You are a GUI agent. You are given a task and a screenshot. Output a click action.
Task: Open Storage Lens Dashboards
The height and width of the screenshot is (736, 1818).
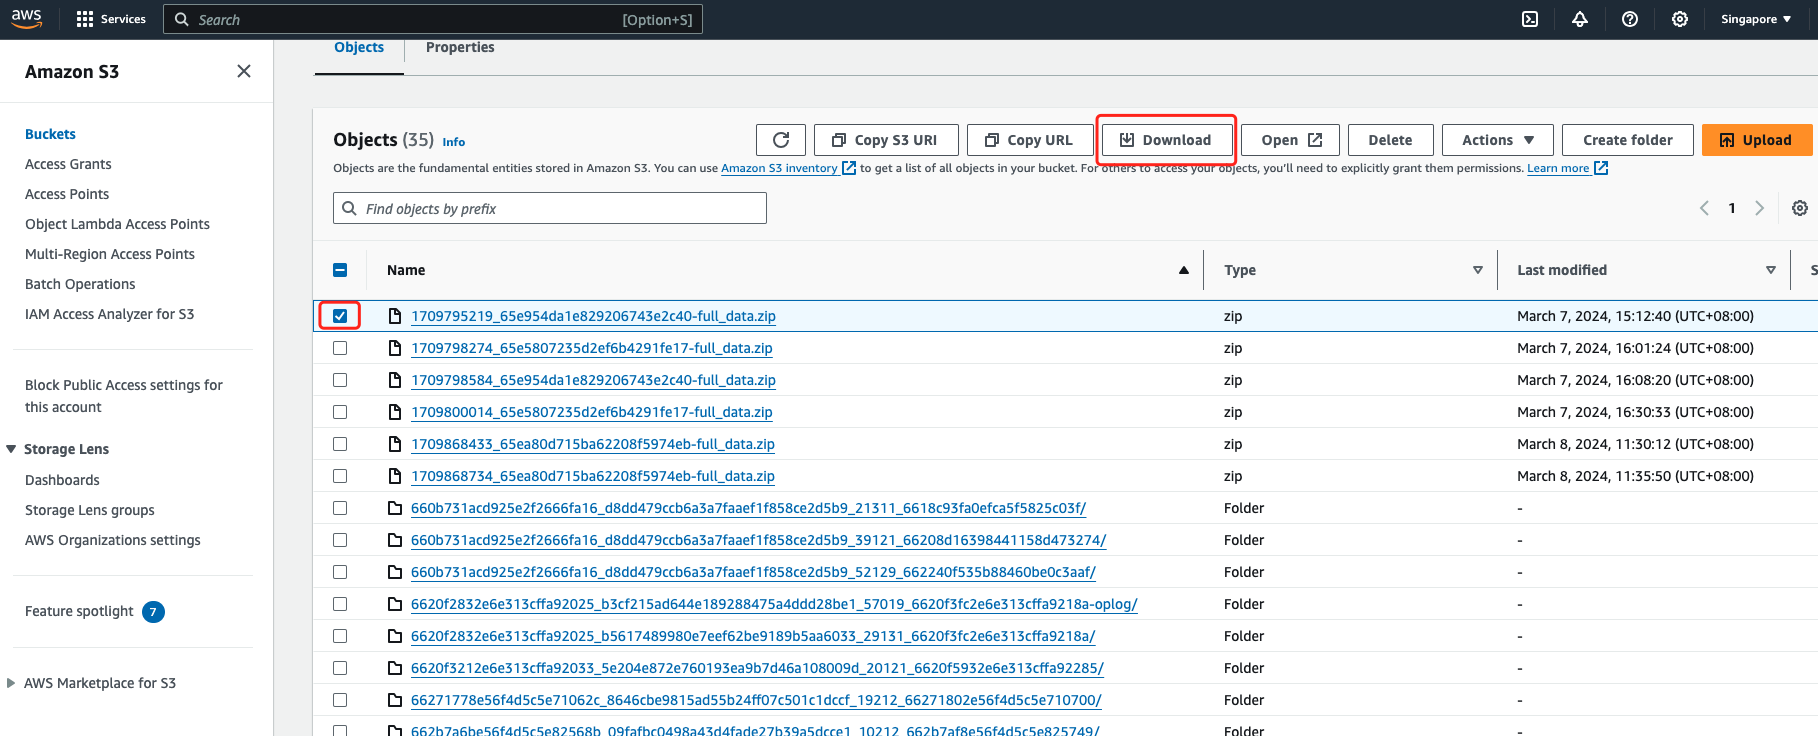pyautogui.click(x=62, y=480)
